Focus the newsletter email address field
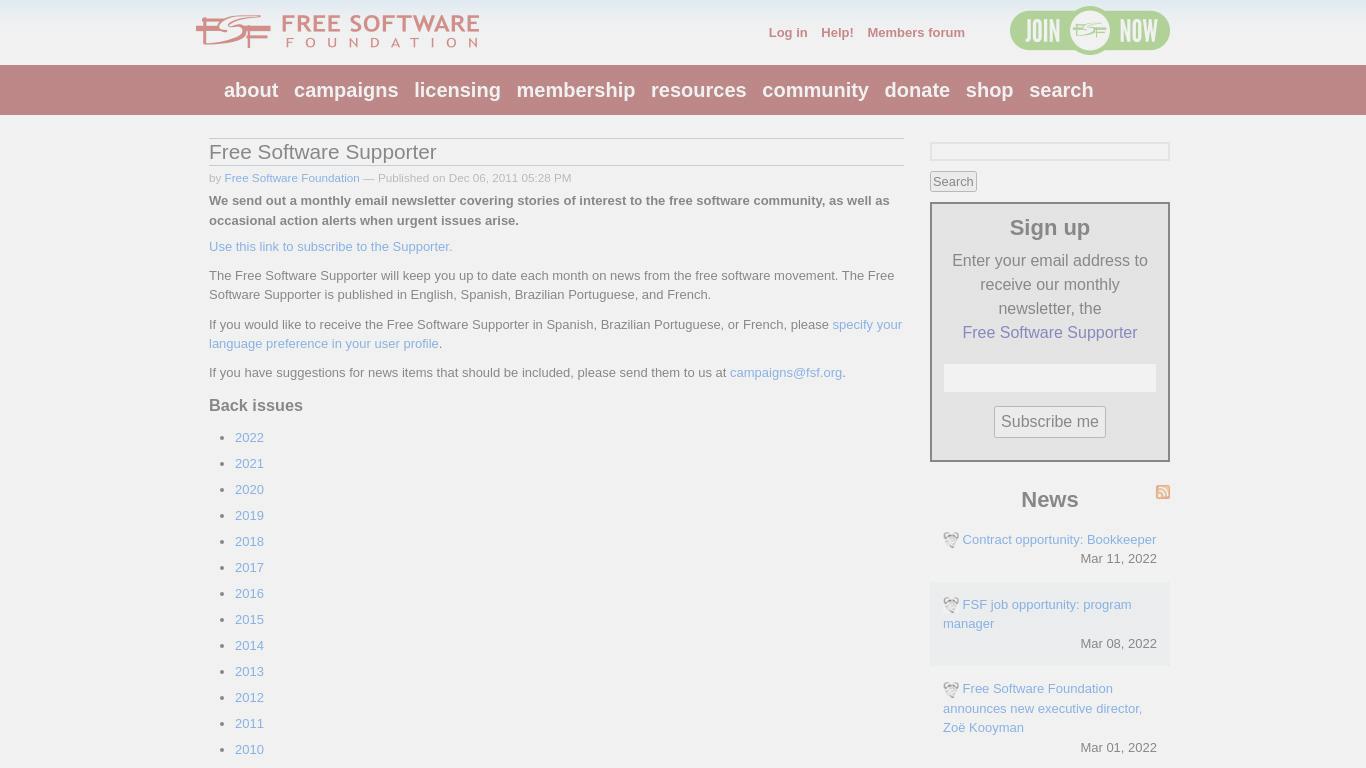The height and width of the screenshot is (768, 1366). [x=1050, y=378]
